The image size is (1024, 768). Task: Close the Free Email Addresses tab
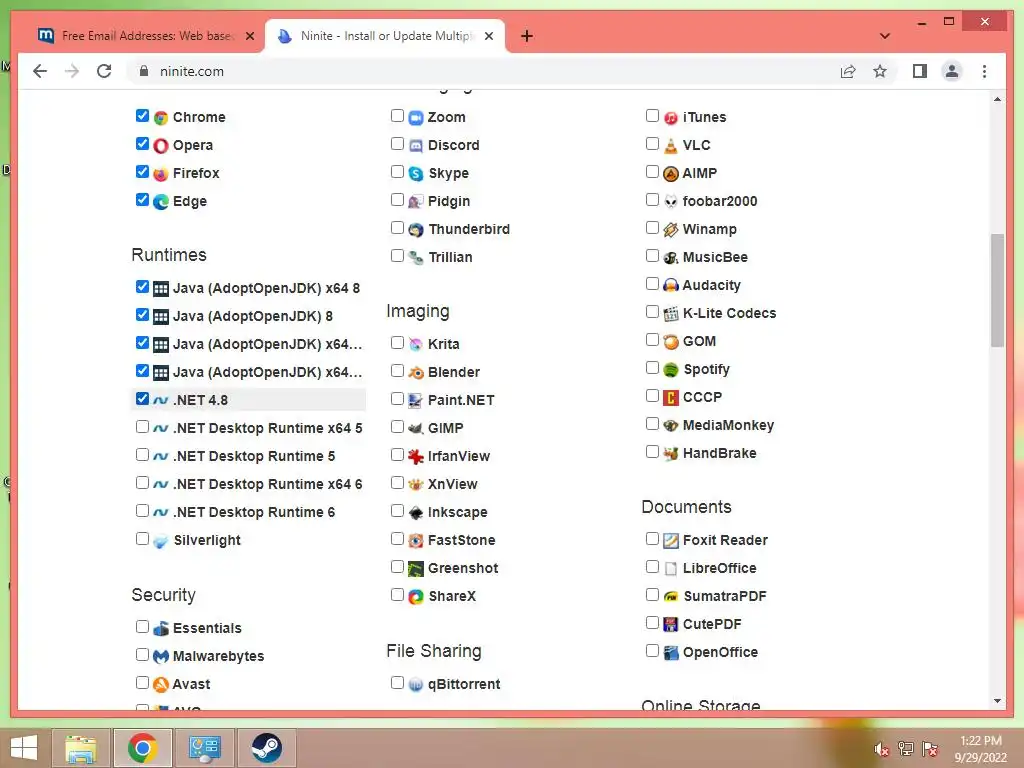point(249,36)
